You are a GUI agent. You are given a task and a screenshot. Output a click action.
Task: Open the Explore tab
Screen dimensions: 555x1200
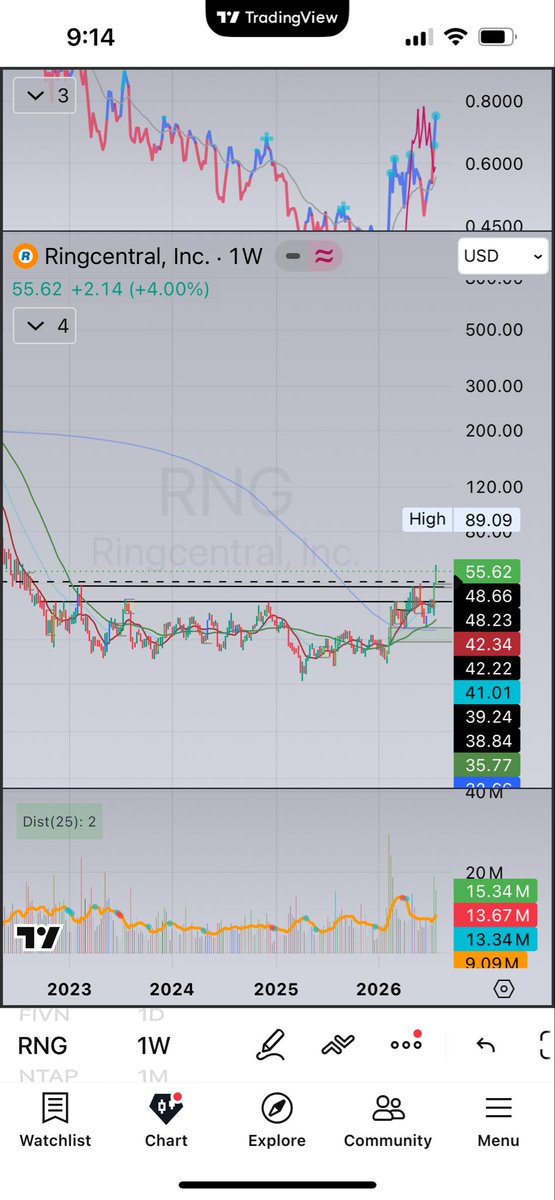[x=277, y=1119]
